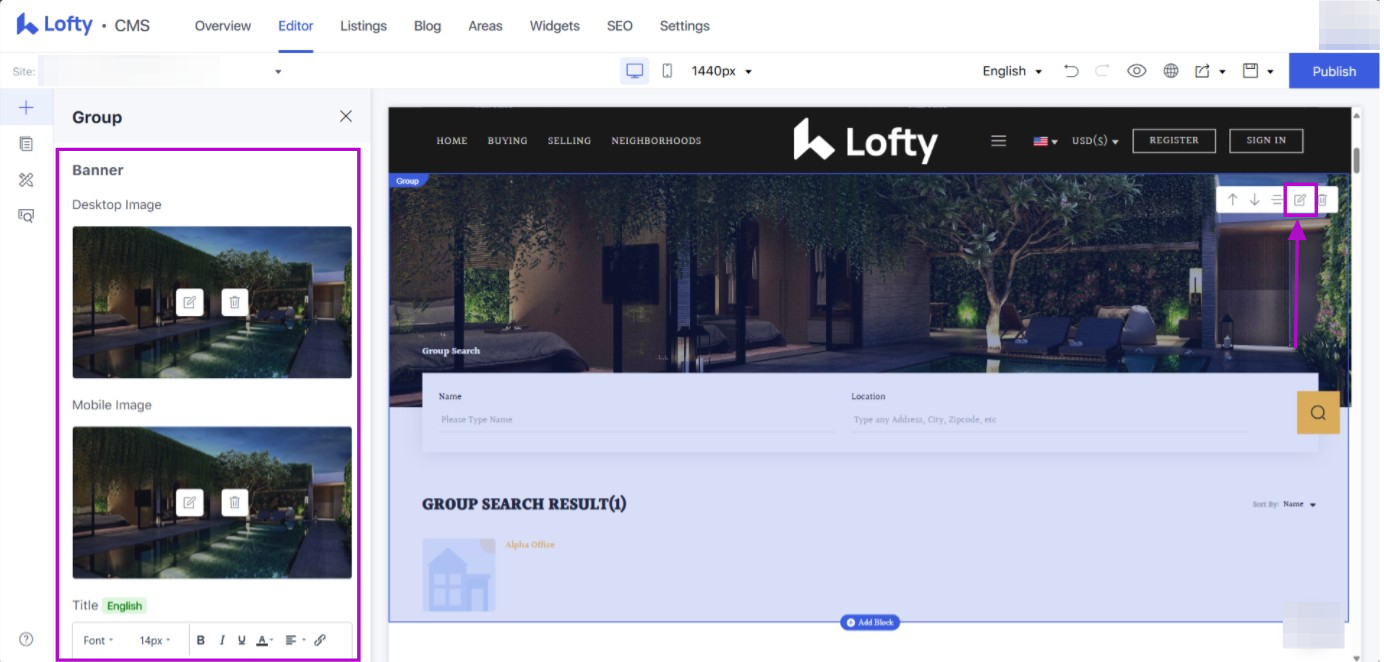Open the text color picker in the Title editor
1384x662 pixels.
tap(264, 640)
